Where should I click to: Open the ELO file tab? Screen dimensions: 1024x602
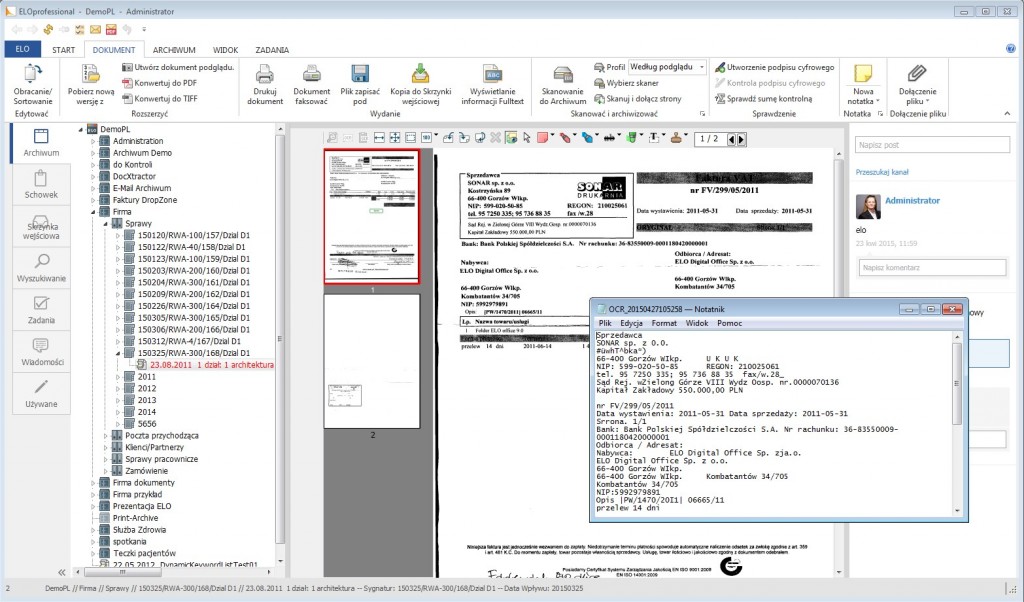coord(22,49)
